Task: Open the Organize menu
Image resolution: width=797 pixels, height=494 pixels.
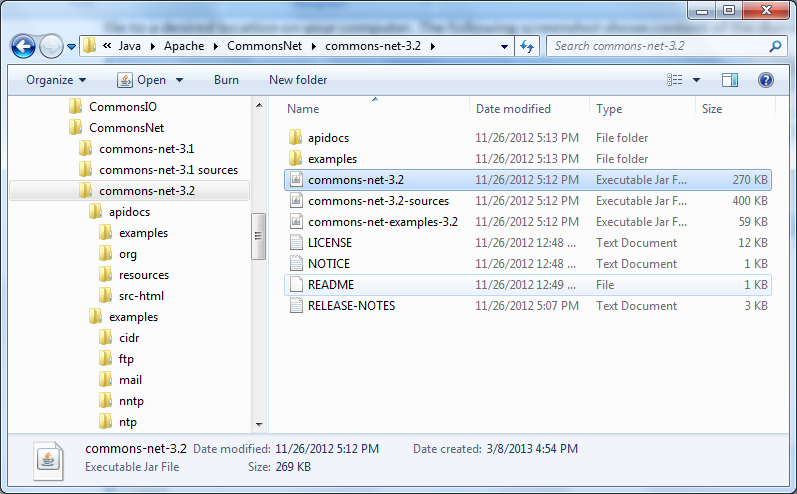Action: [56, 80]
